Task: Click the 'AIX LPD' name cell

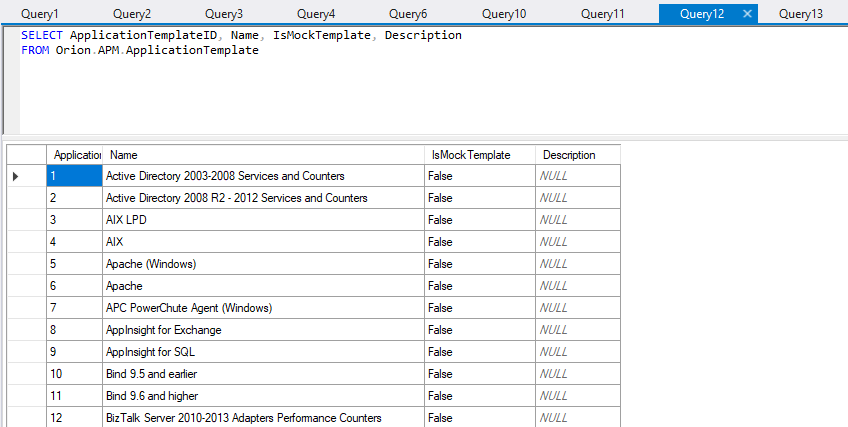Action: click(263, 220)
